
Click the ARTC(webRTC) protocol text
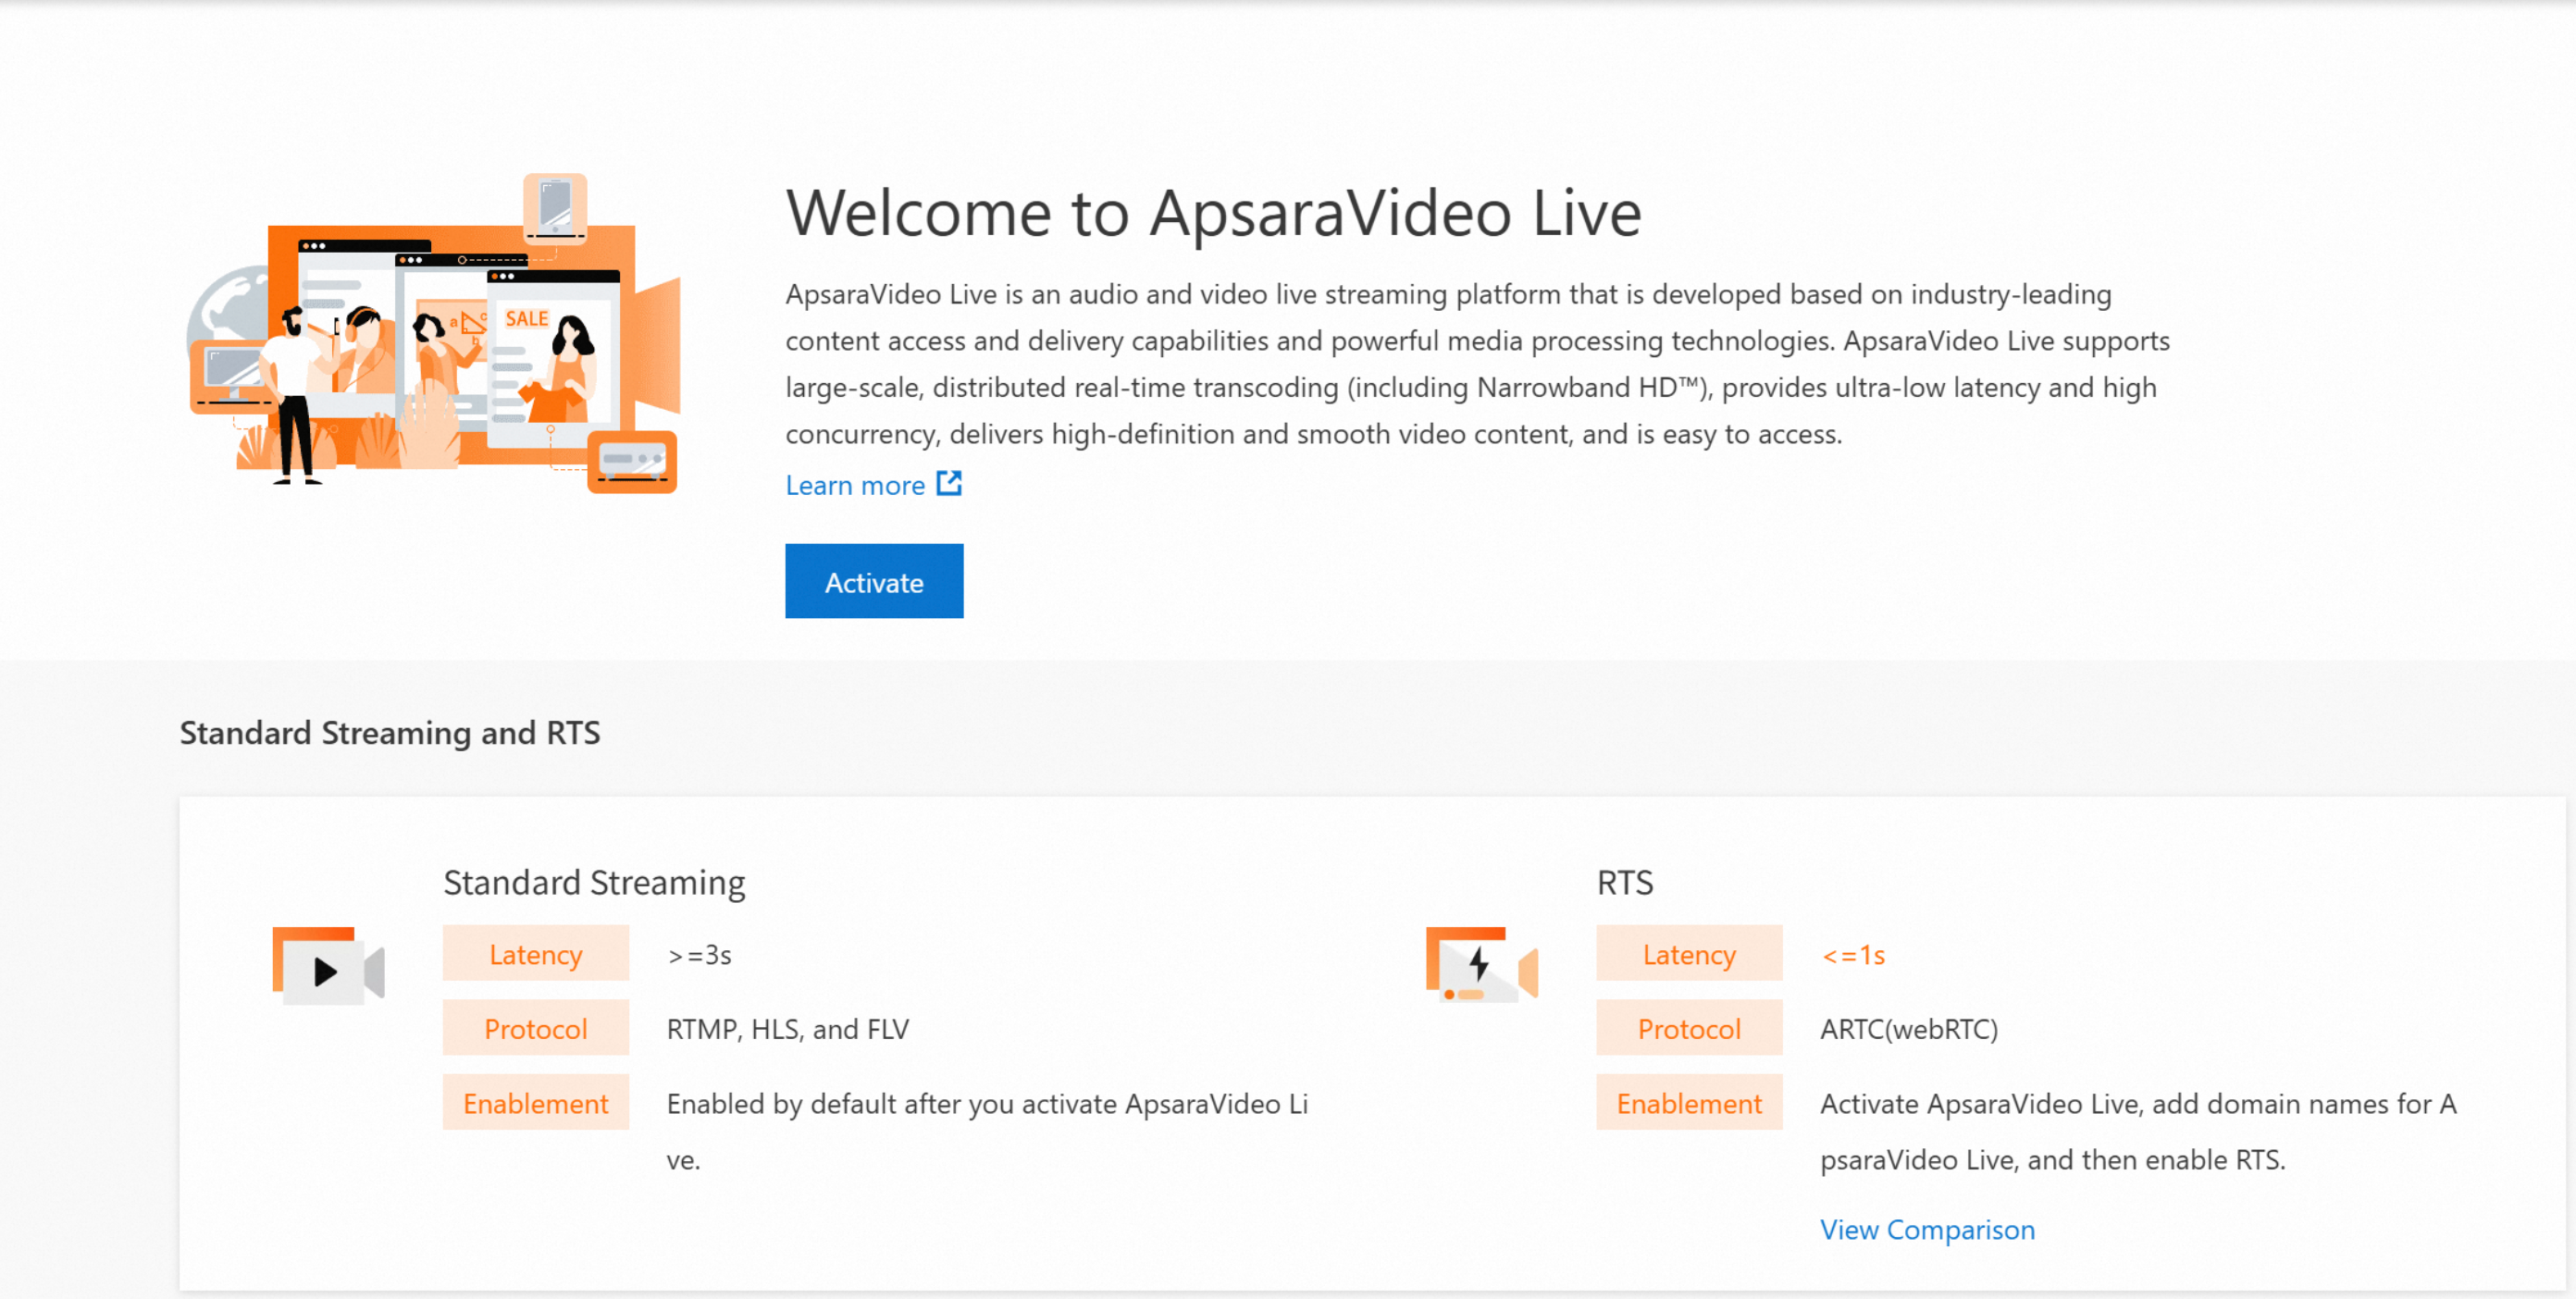[x=1909, y=1029]
